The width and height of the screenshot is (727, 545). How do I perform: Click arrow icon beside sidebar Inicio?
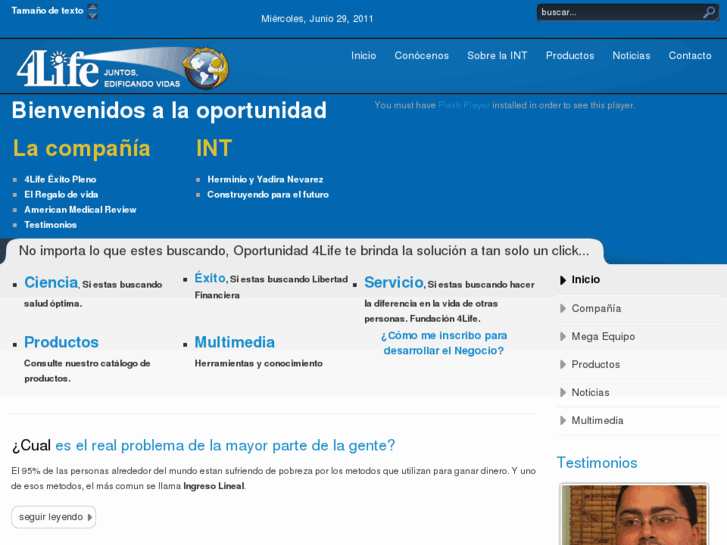563,280
